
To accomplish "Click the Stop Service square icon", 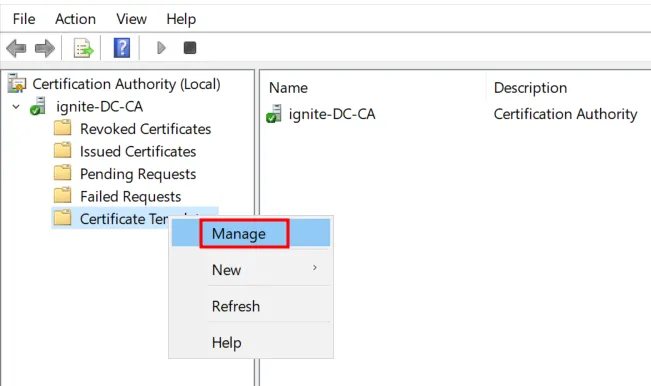I will (190, 48).
